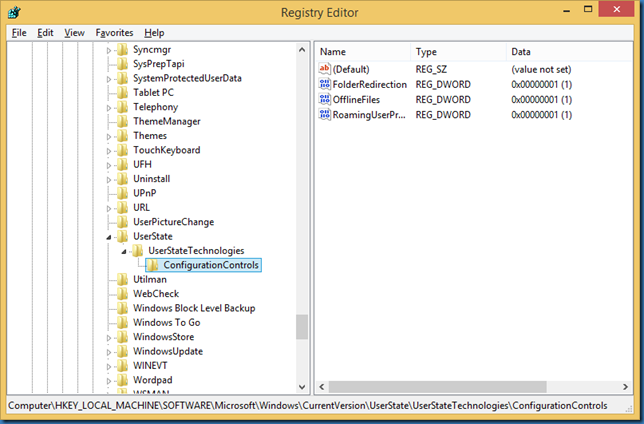Screen dimensions: 644x424
Task: Expand the TouchKeyboard key
Action: (109, 151)
